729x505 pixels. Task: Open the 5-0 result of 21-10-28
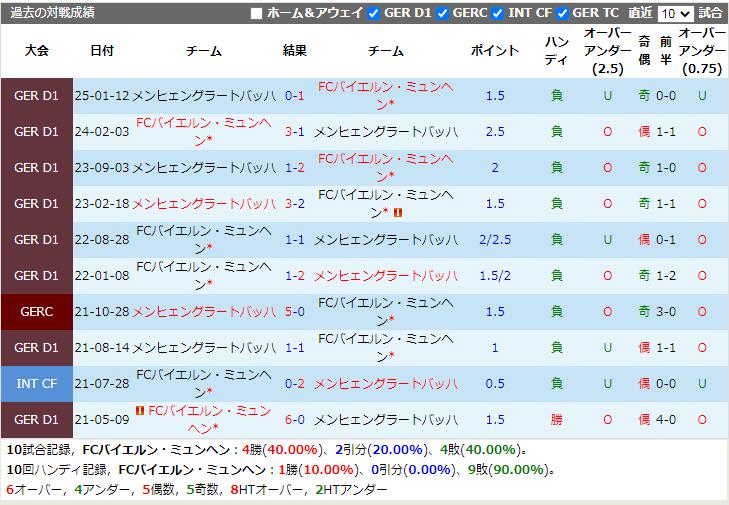tap(295, 312)
